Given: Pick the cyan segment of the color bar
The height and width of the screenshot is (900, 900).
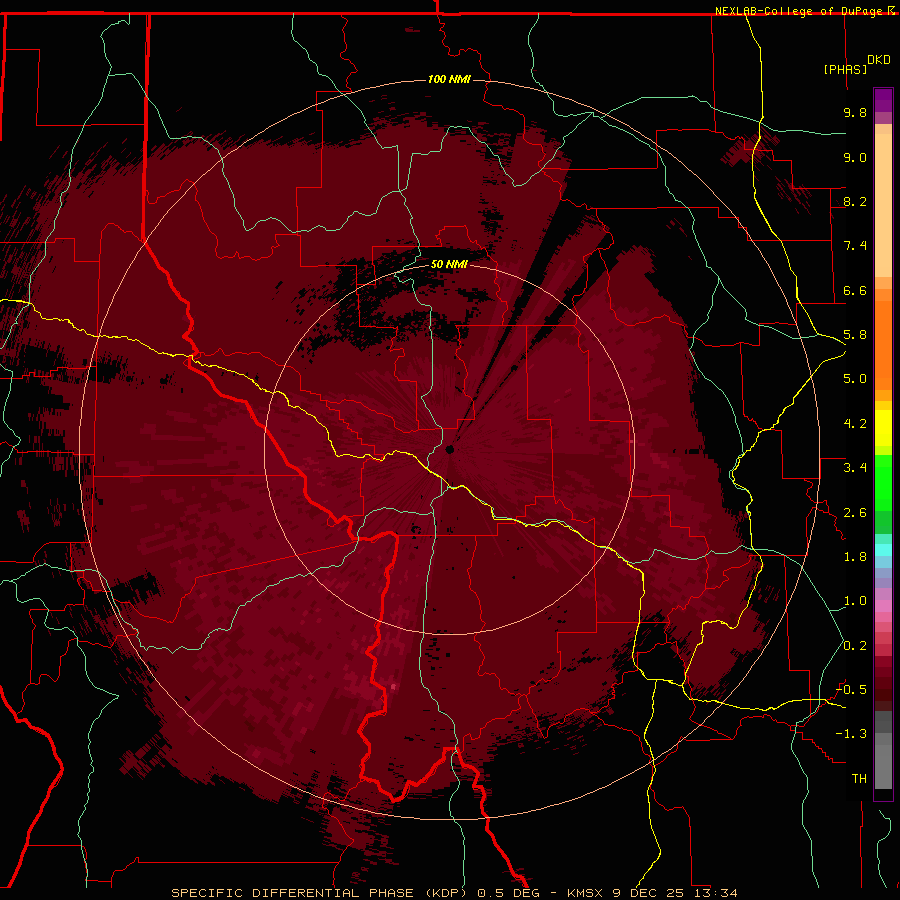Looking at the screenshot, I should (883, 550).
